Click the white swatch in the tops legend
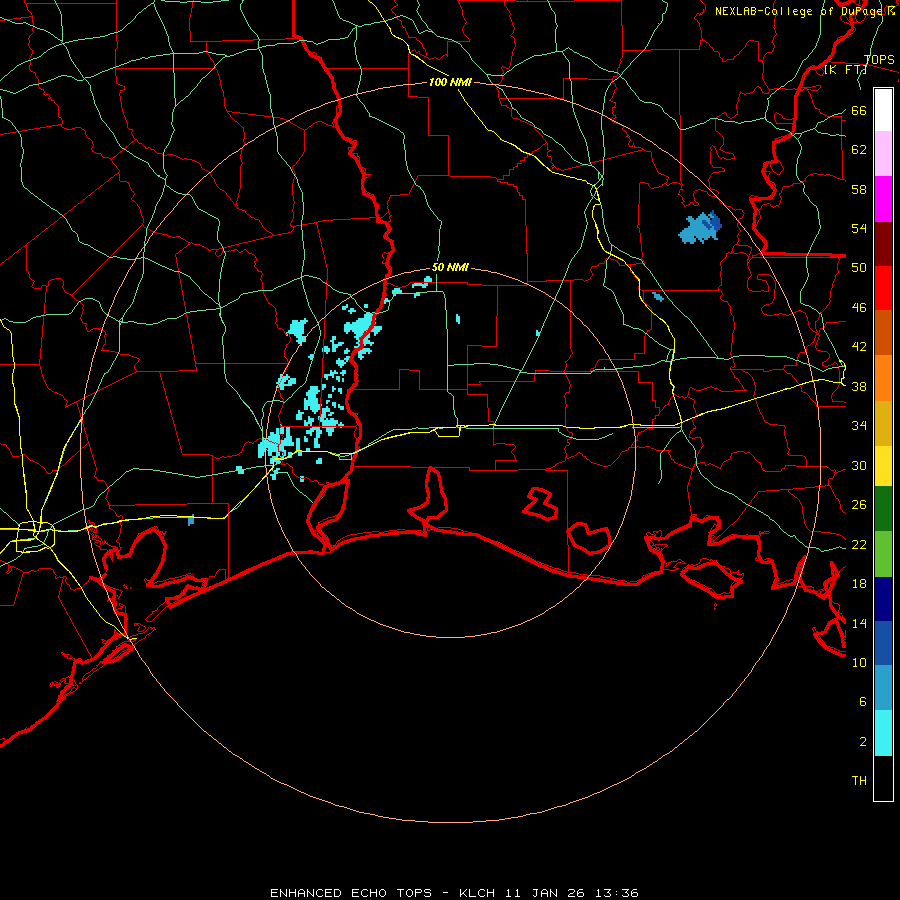 point(883,110)
